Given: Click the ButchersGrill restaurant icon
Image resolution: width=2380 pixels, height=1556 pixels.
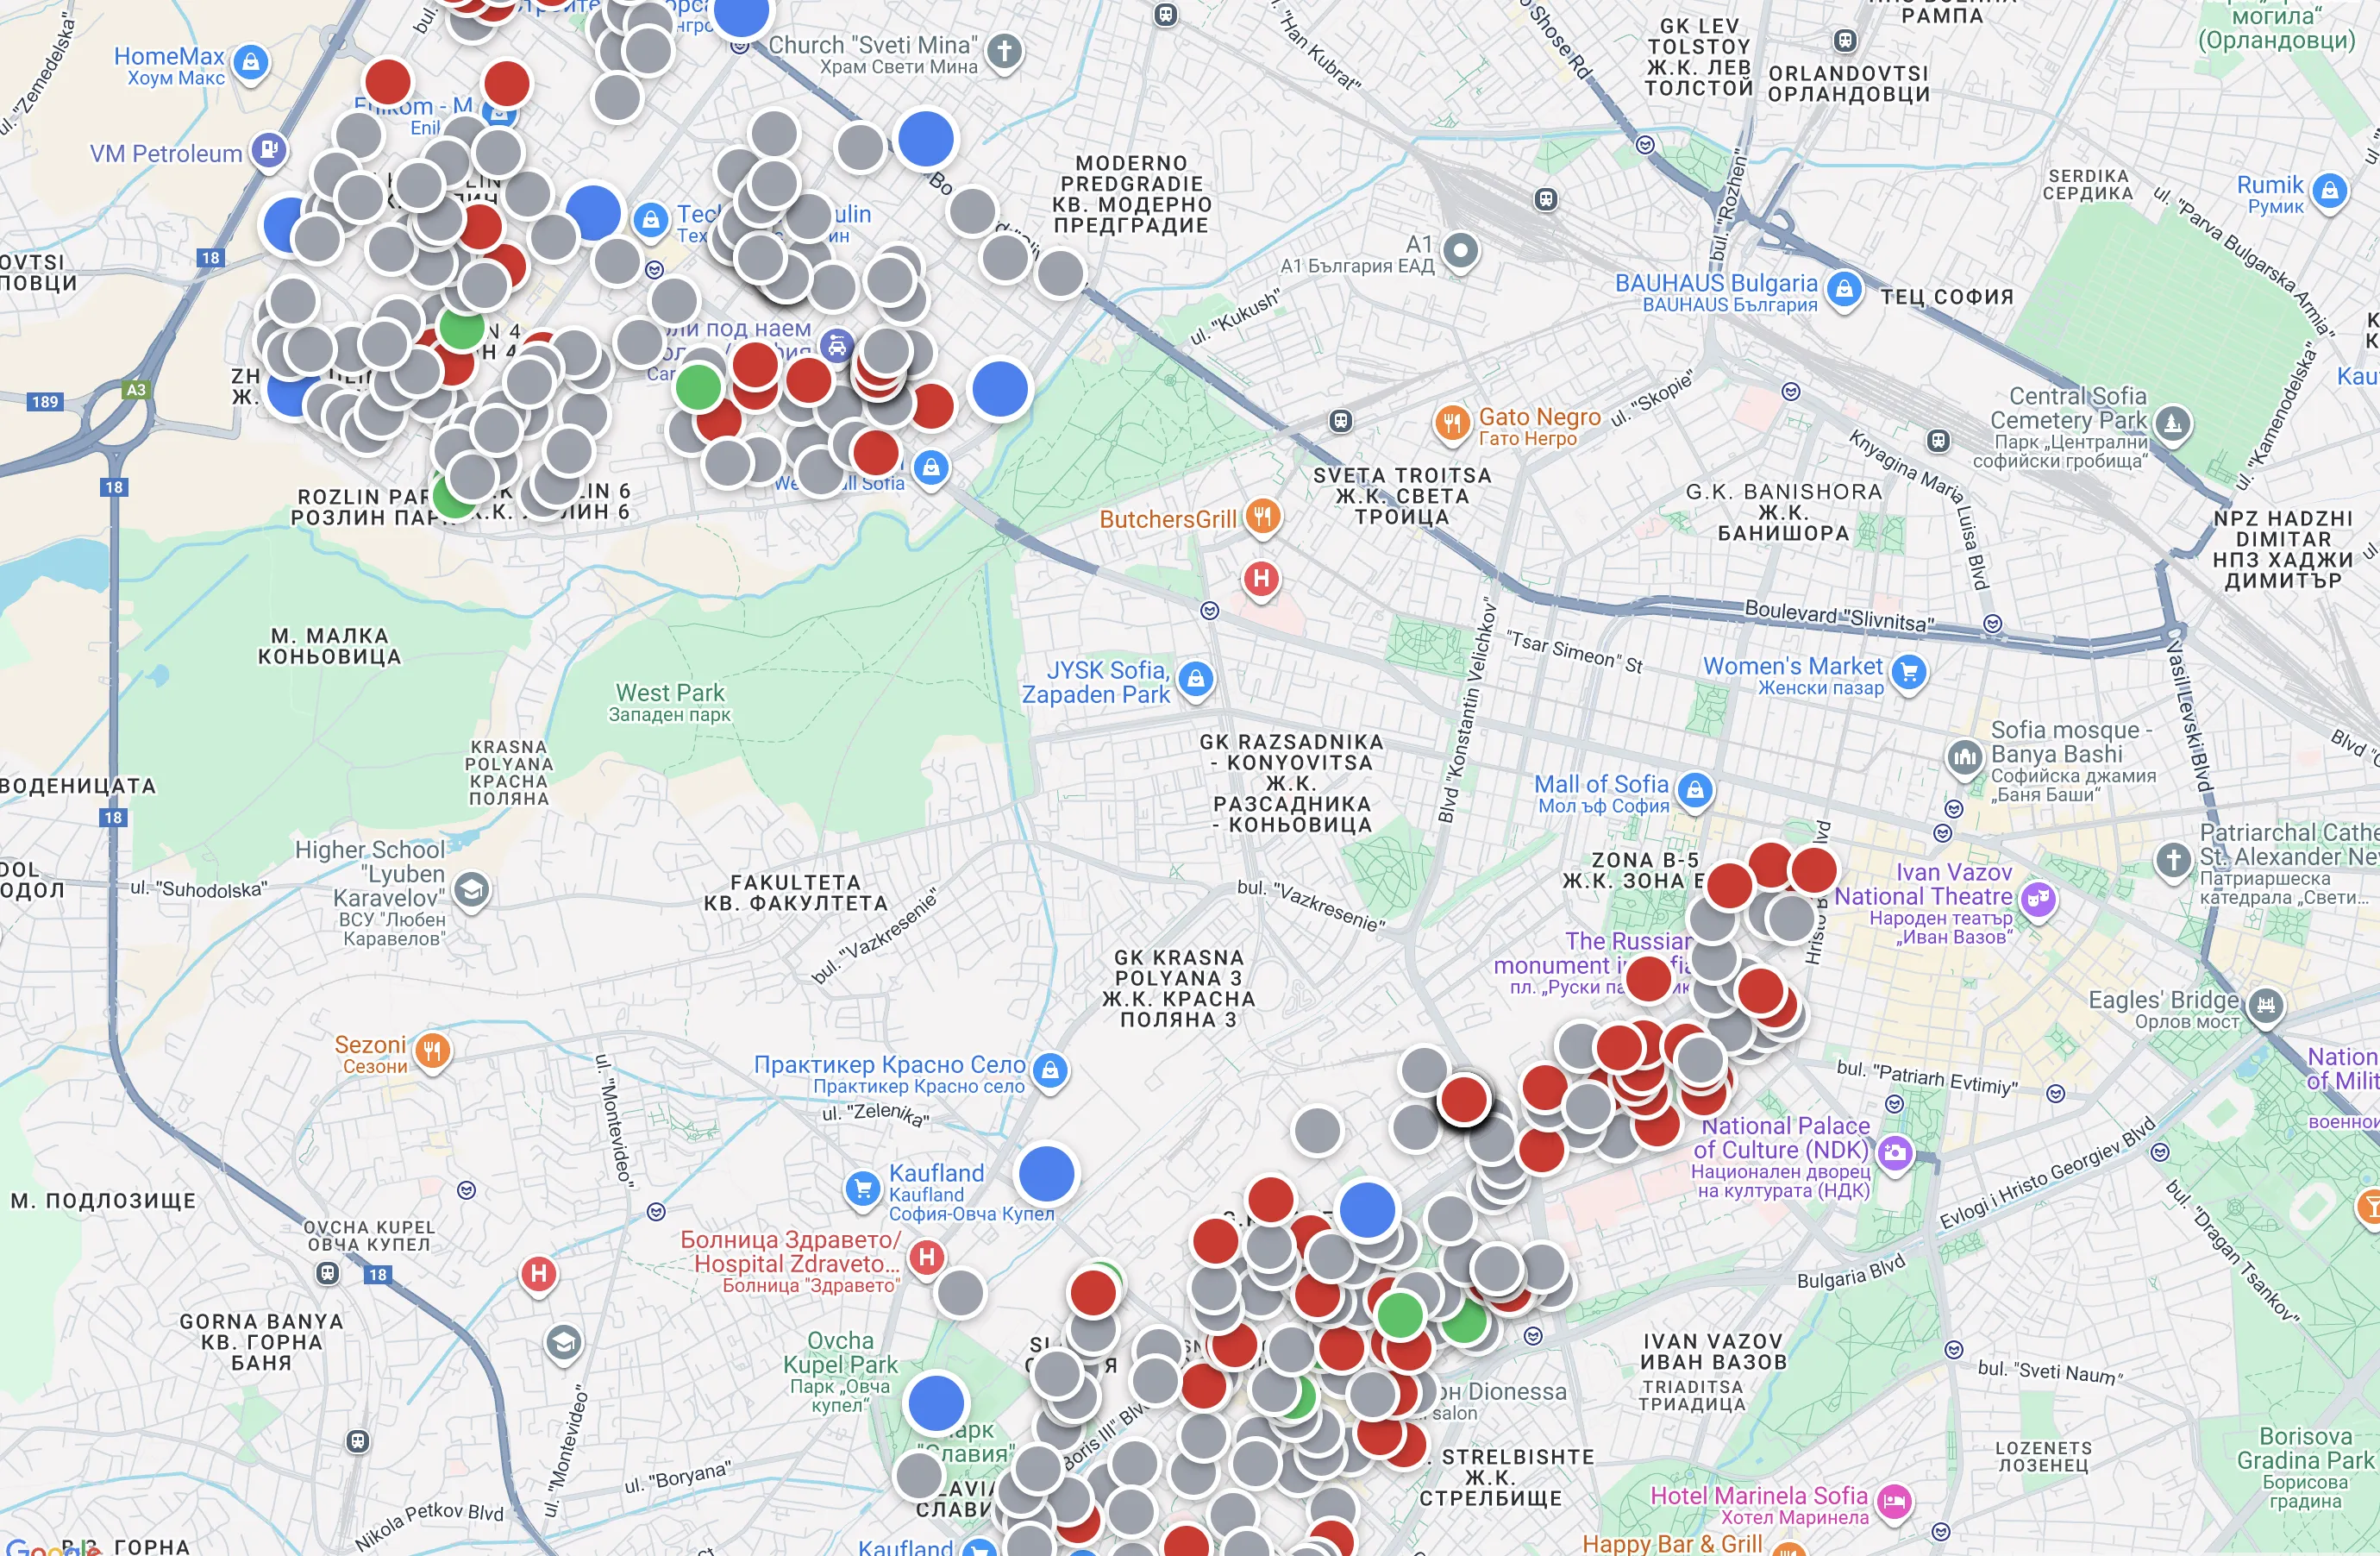Looking at the screenshot, I should pos(1263,517).
